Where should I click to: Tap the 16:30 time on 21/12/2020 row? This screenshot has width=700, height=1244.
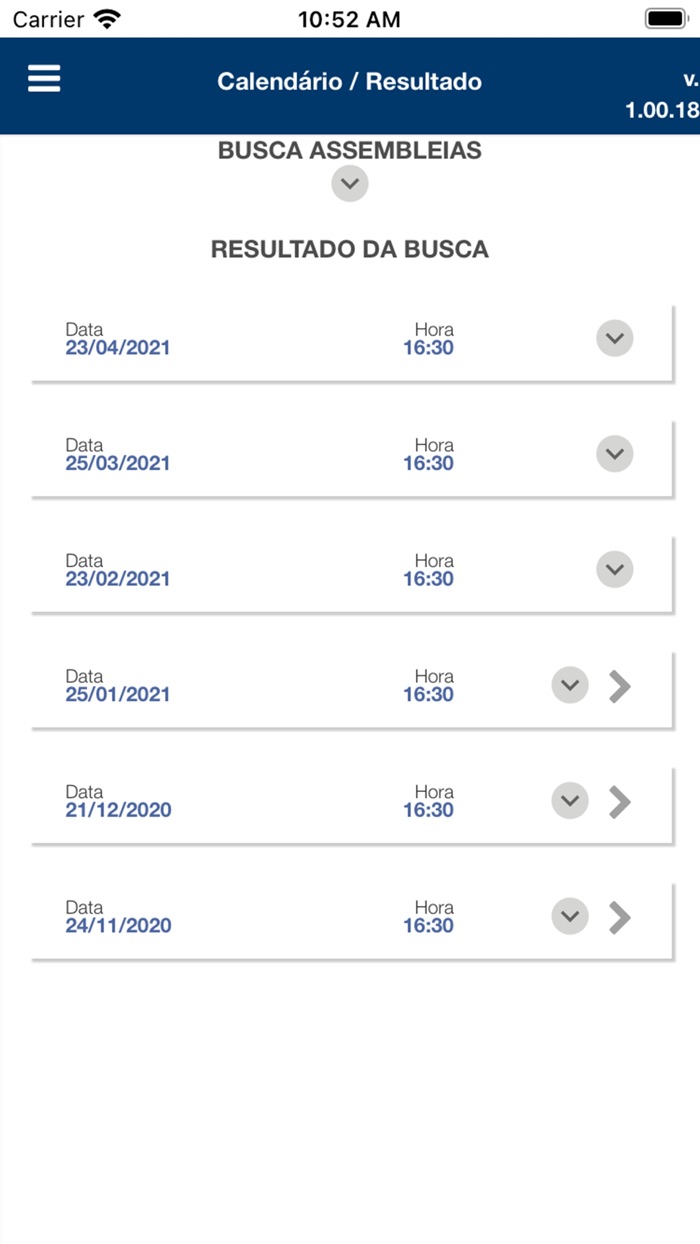(428, 810)
